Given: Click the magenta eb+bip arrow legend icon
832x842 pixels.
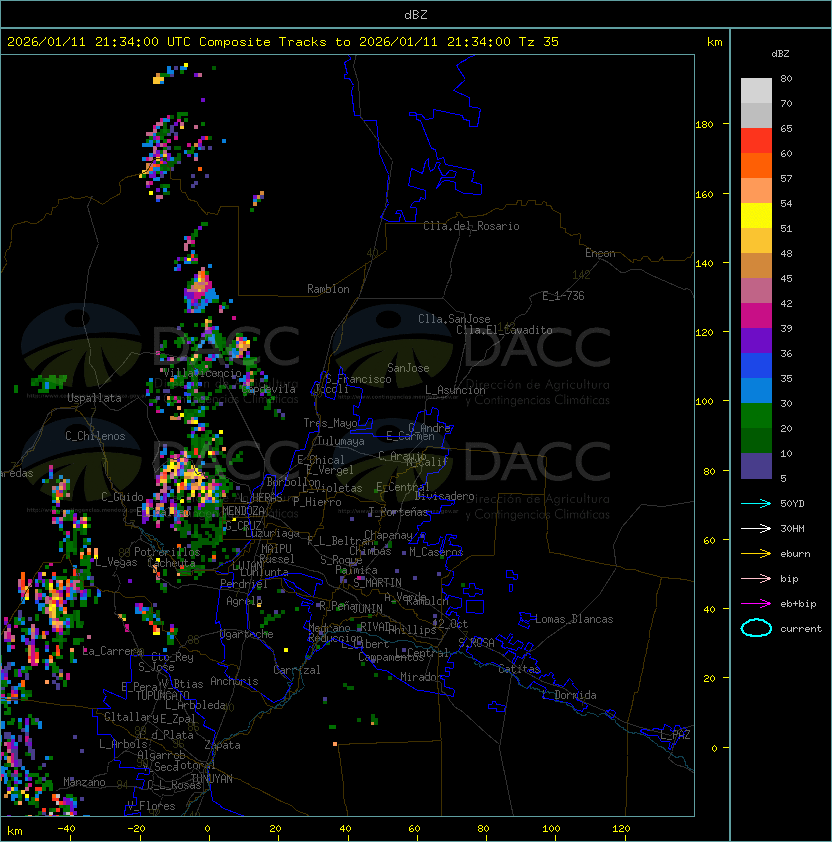Looking at the screenshot, I should coord(756,604).
